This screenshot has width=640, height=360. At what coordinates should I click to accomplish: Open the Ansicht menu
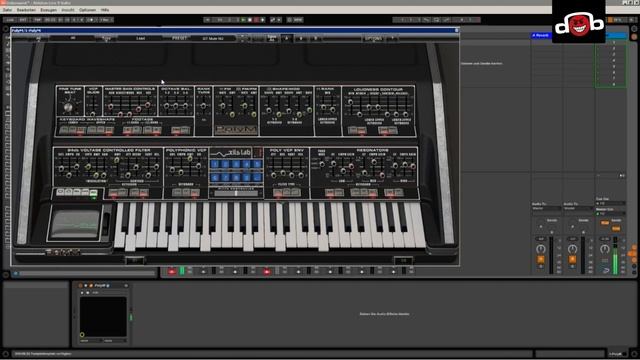[x=68, y=10]
